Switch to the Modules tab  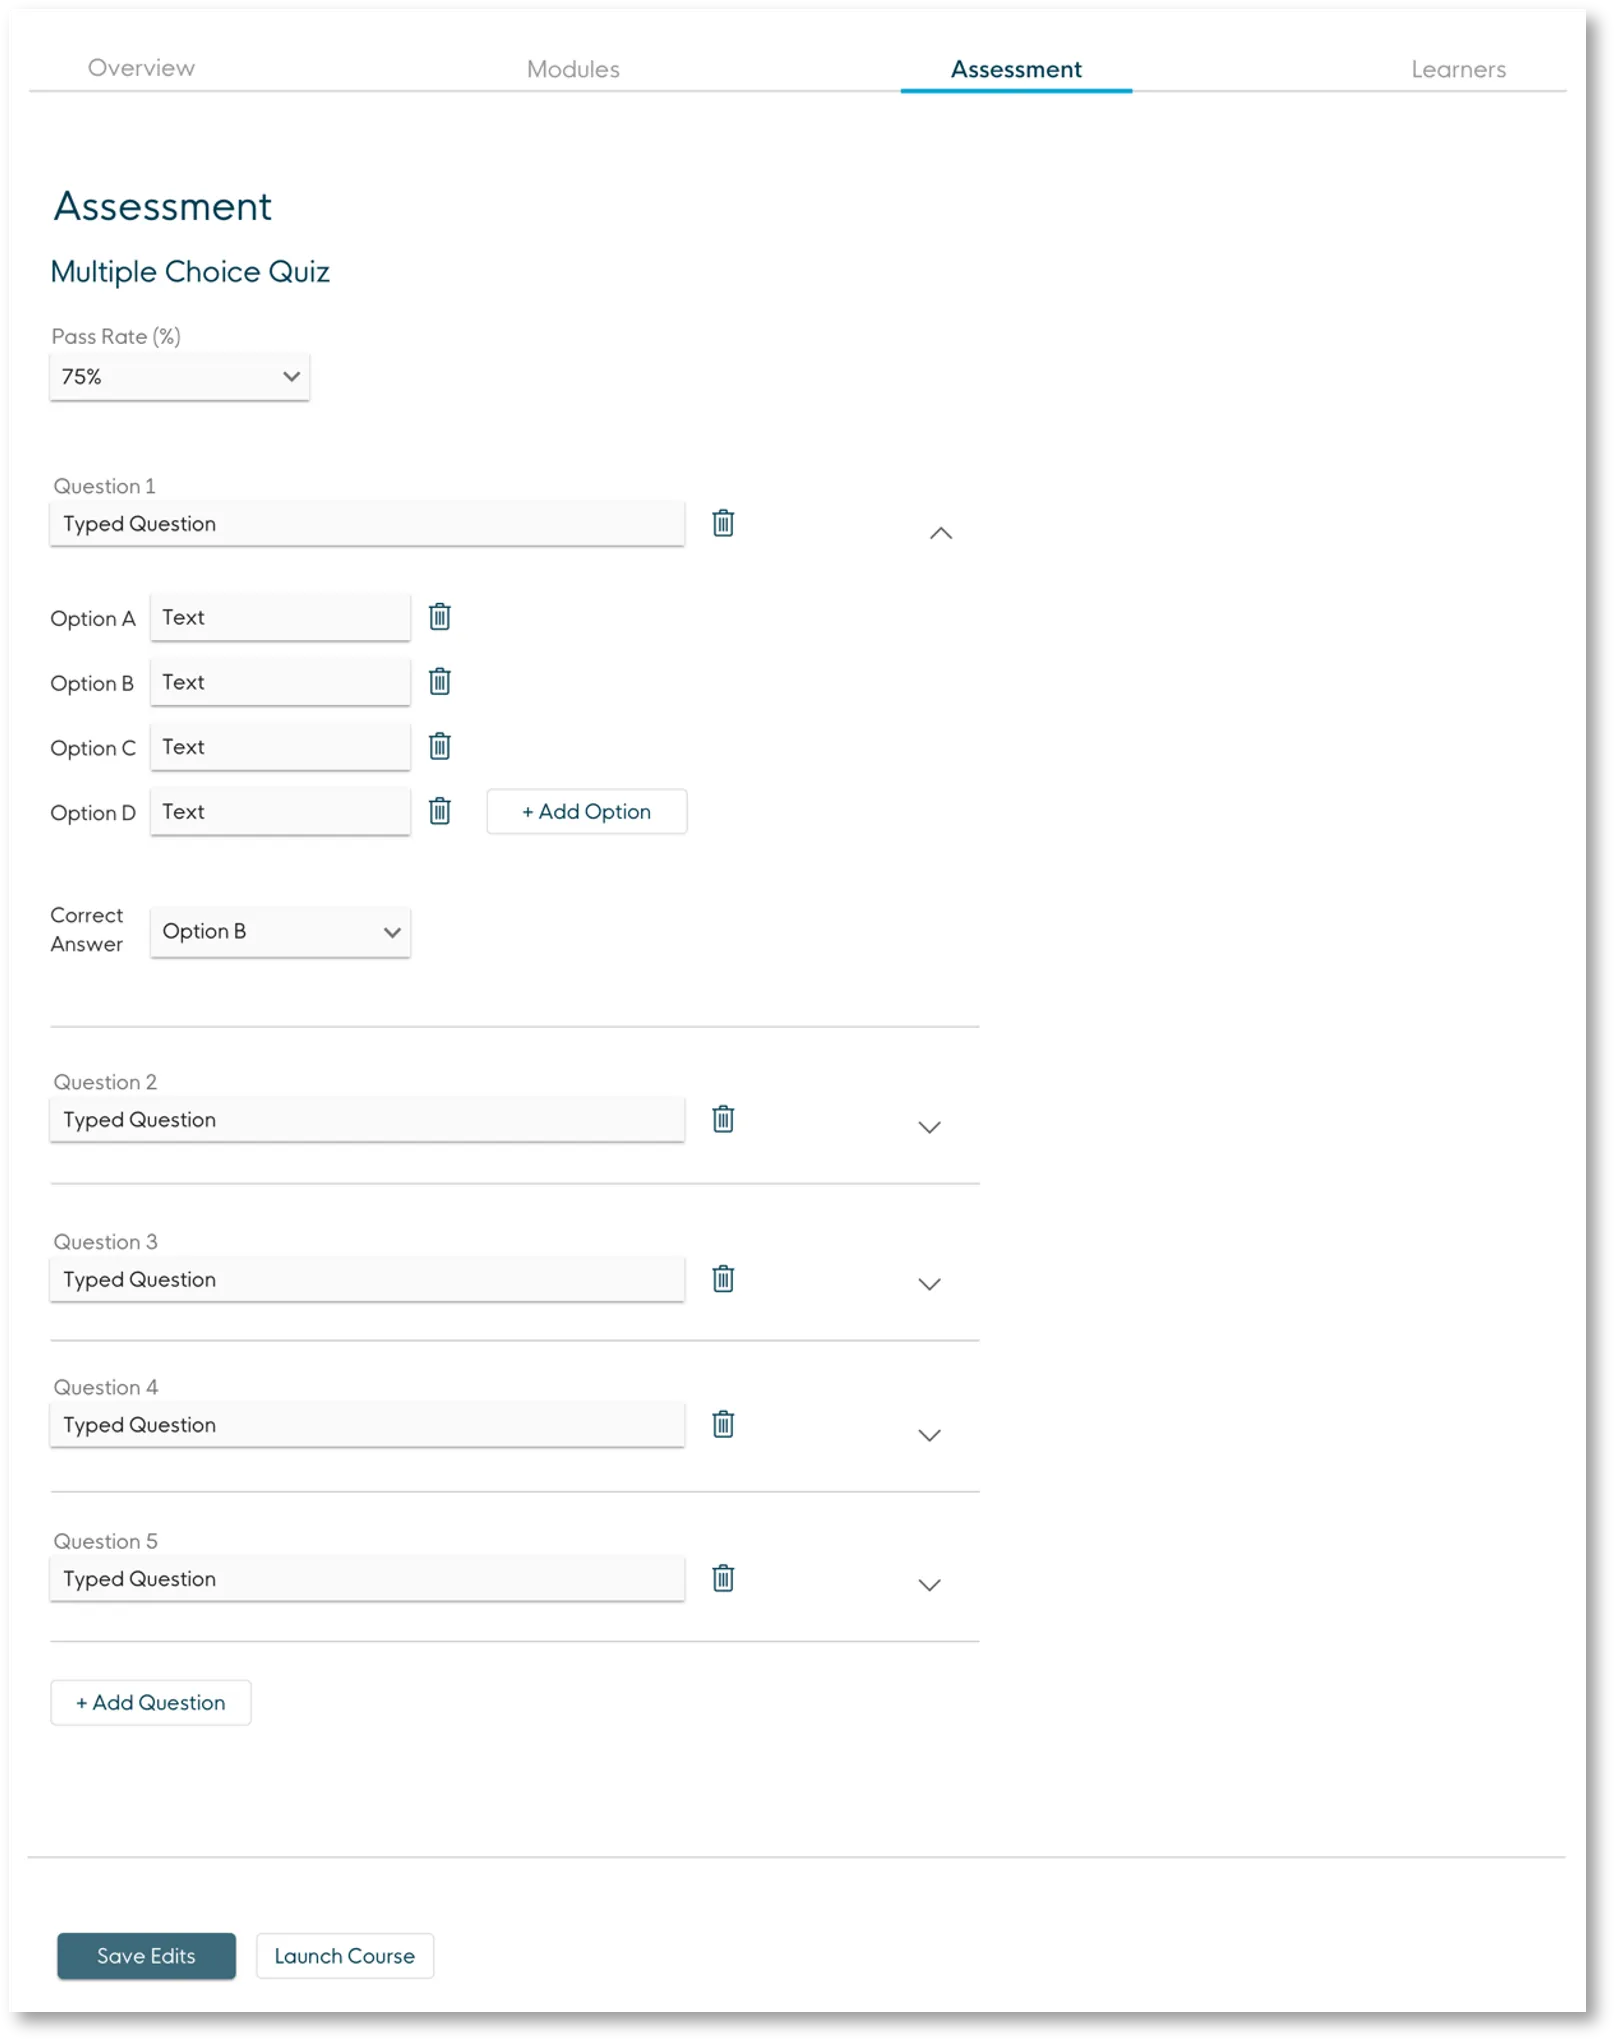(573, 69)
